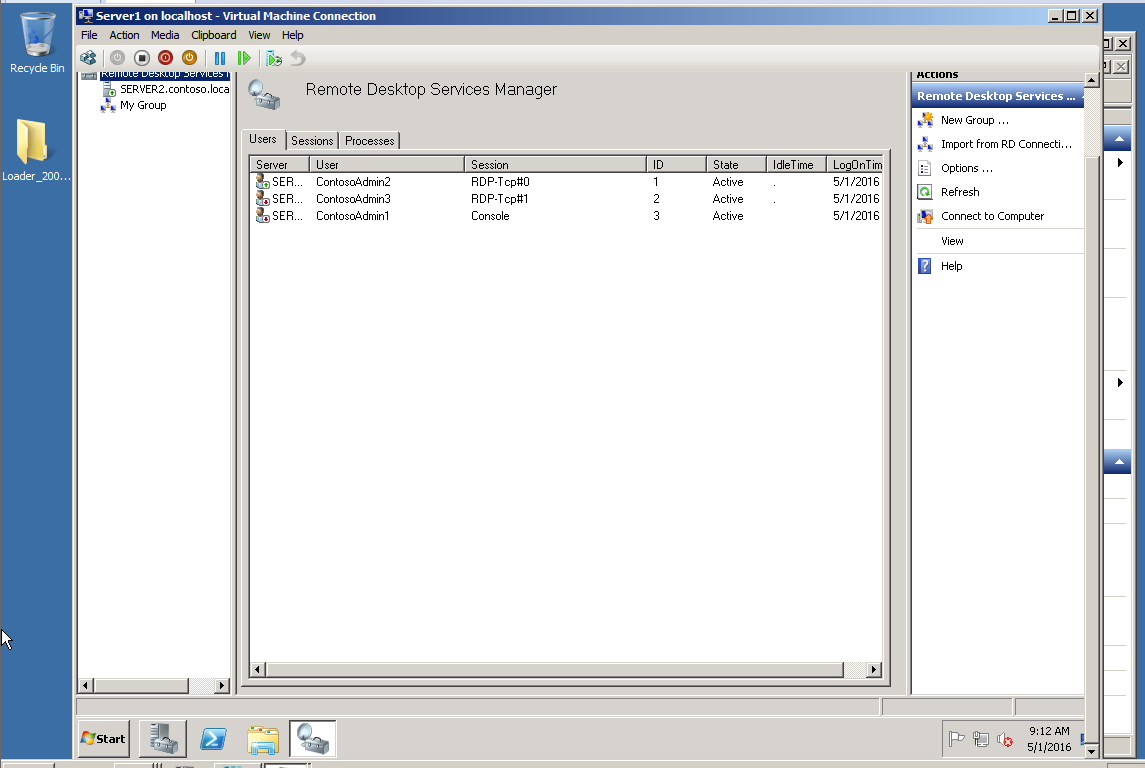Click Connect to Computer action
The image size is (1145, 768).
[992, 216]
